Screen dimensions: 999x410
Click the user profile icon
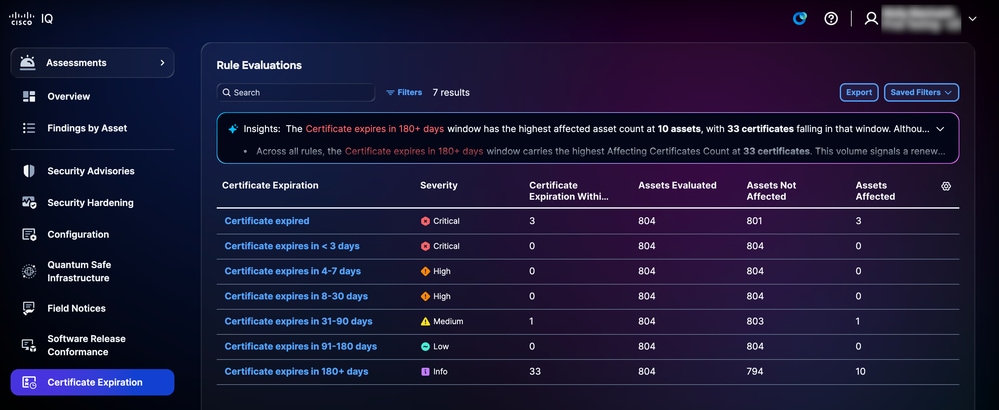[x=871, y=18]
